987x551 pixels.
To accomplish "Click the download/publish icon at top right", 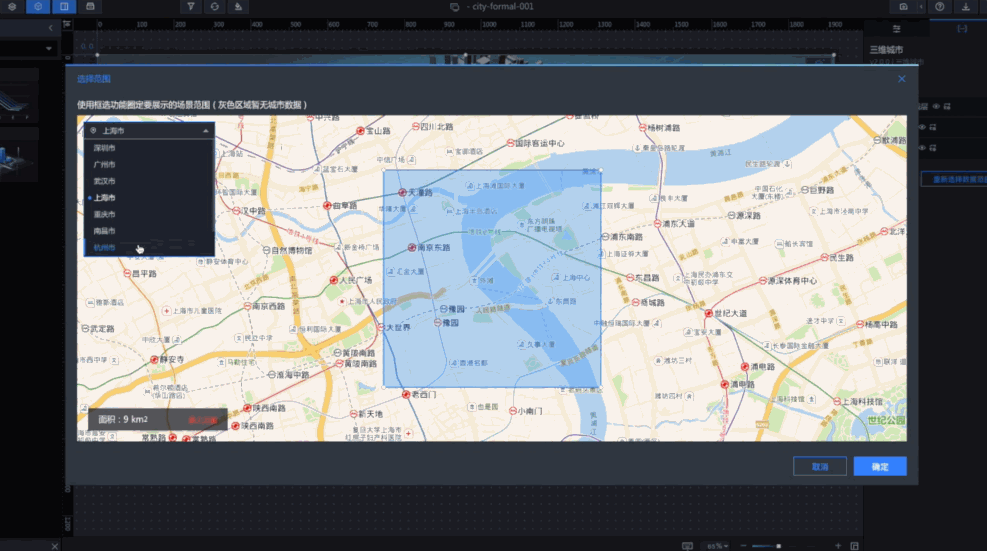I will (x=966, y=6).
